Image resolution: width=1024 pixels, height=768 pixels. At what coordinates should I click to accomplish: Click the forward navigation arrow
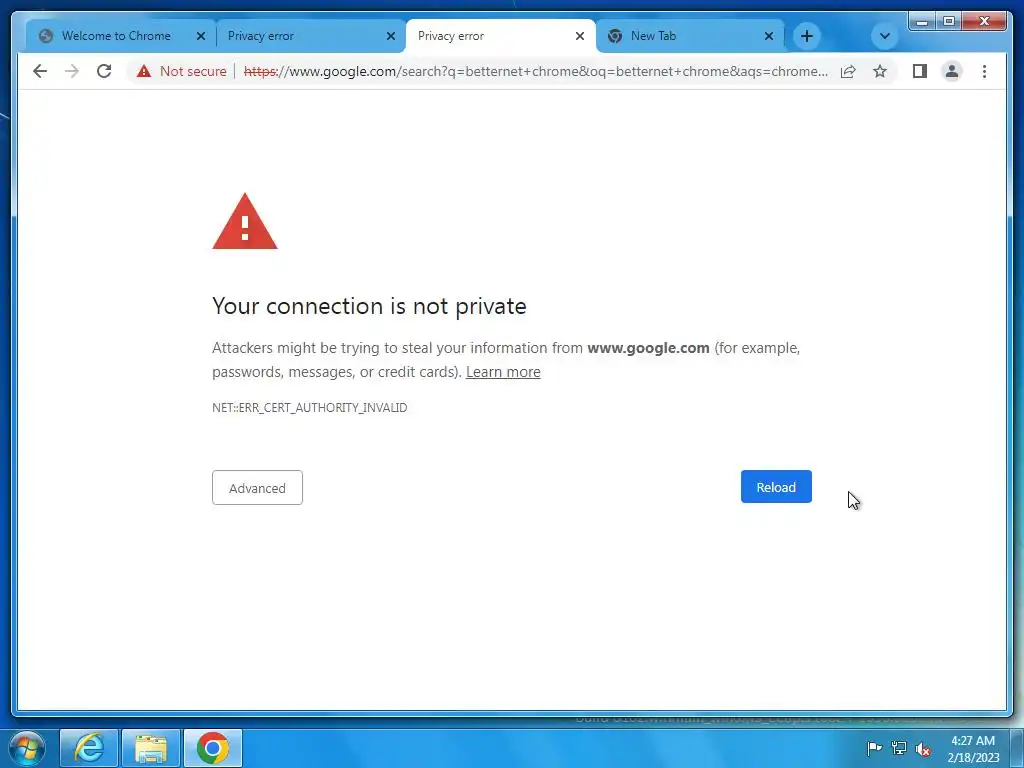click(72, 71)
